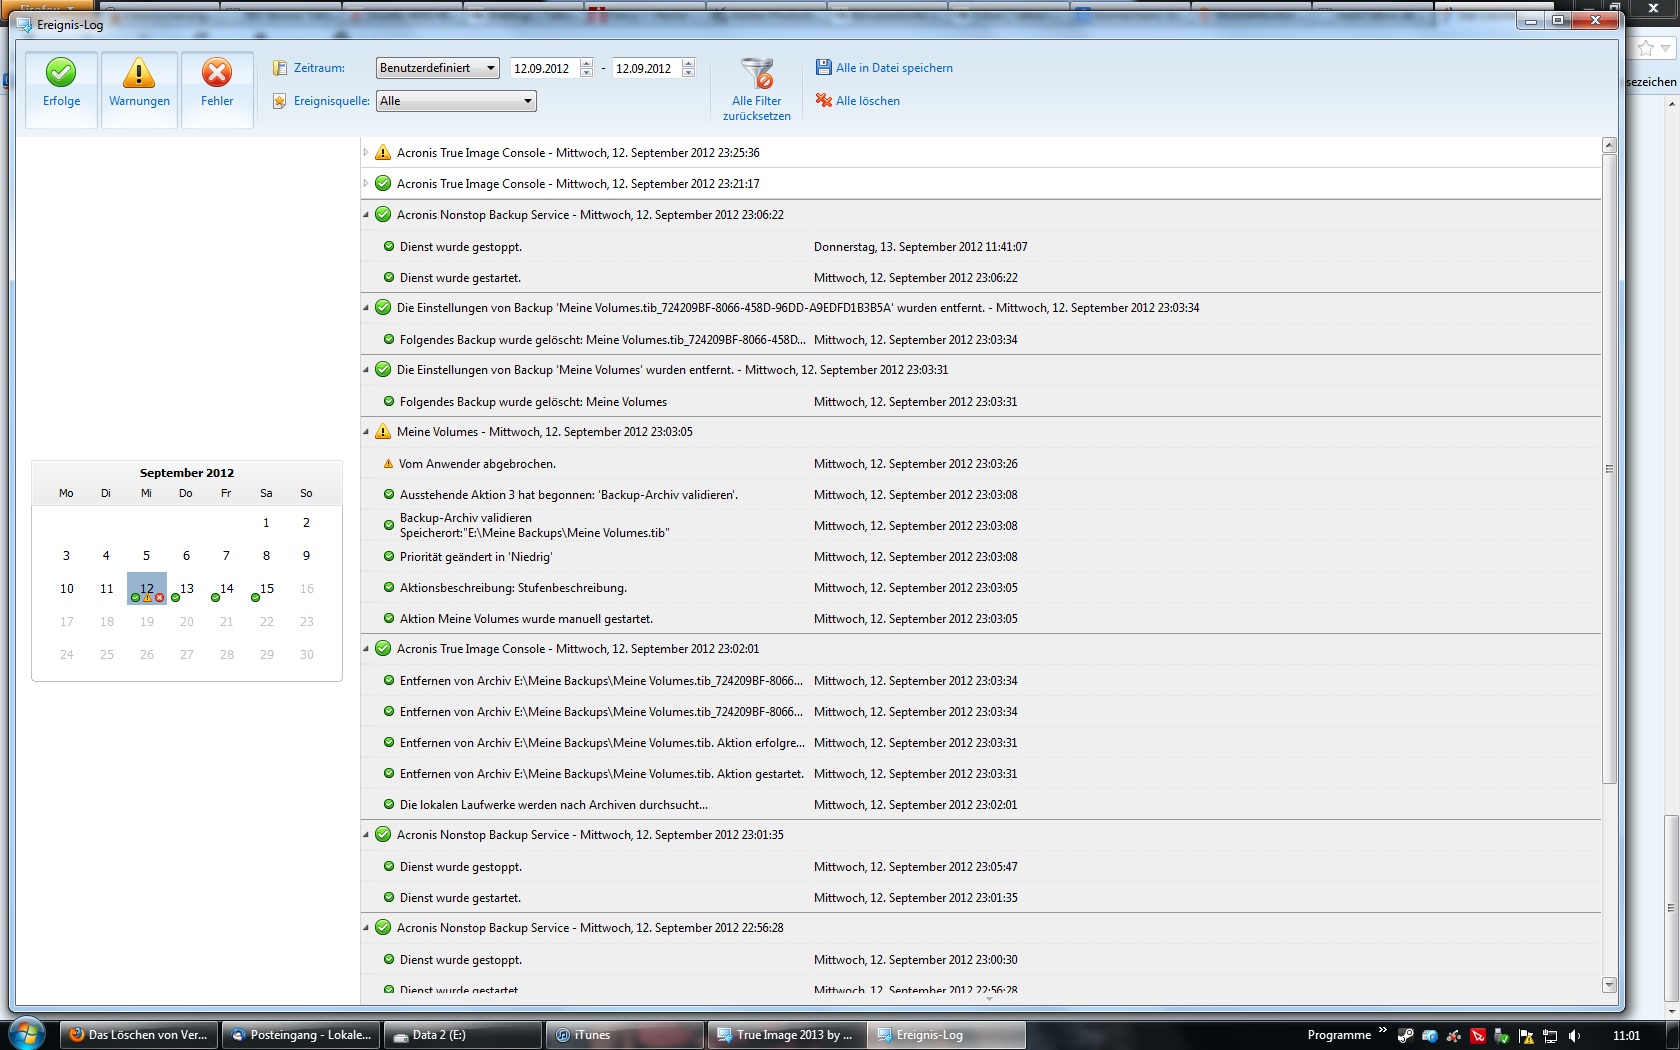This screenshot has height=1050, width=1680.
Task: Switch to iTunes taskbar button
Action: pyautogui.click(x=625, y=1035)
